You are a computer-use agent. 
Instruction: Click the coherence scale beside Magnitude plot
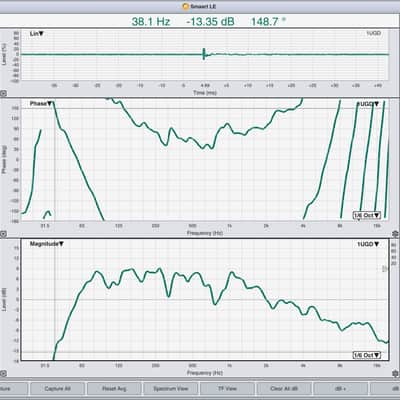pos(394,254)
